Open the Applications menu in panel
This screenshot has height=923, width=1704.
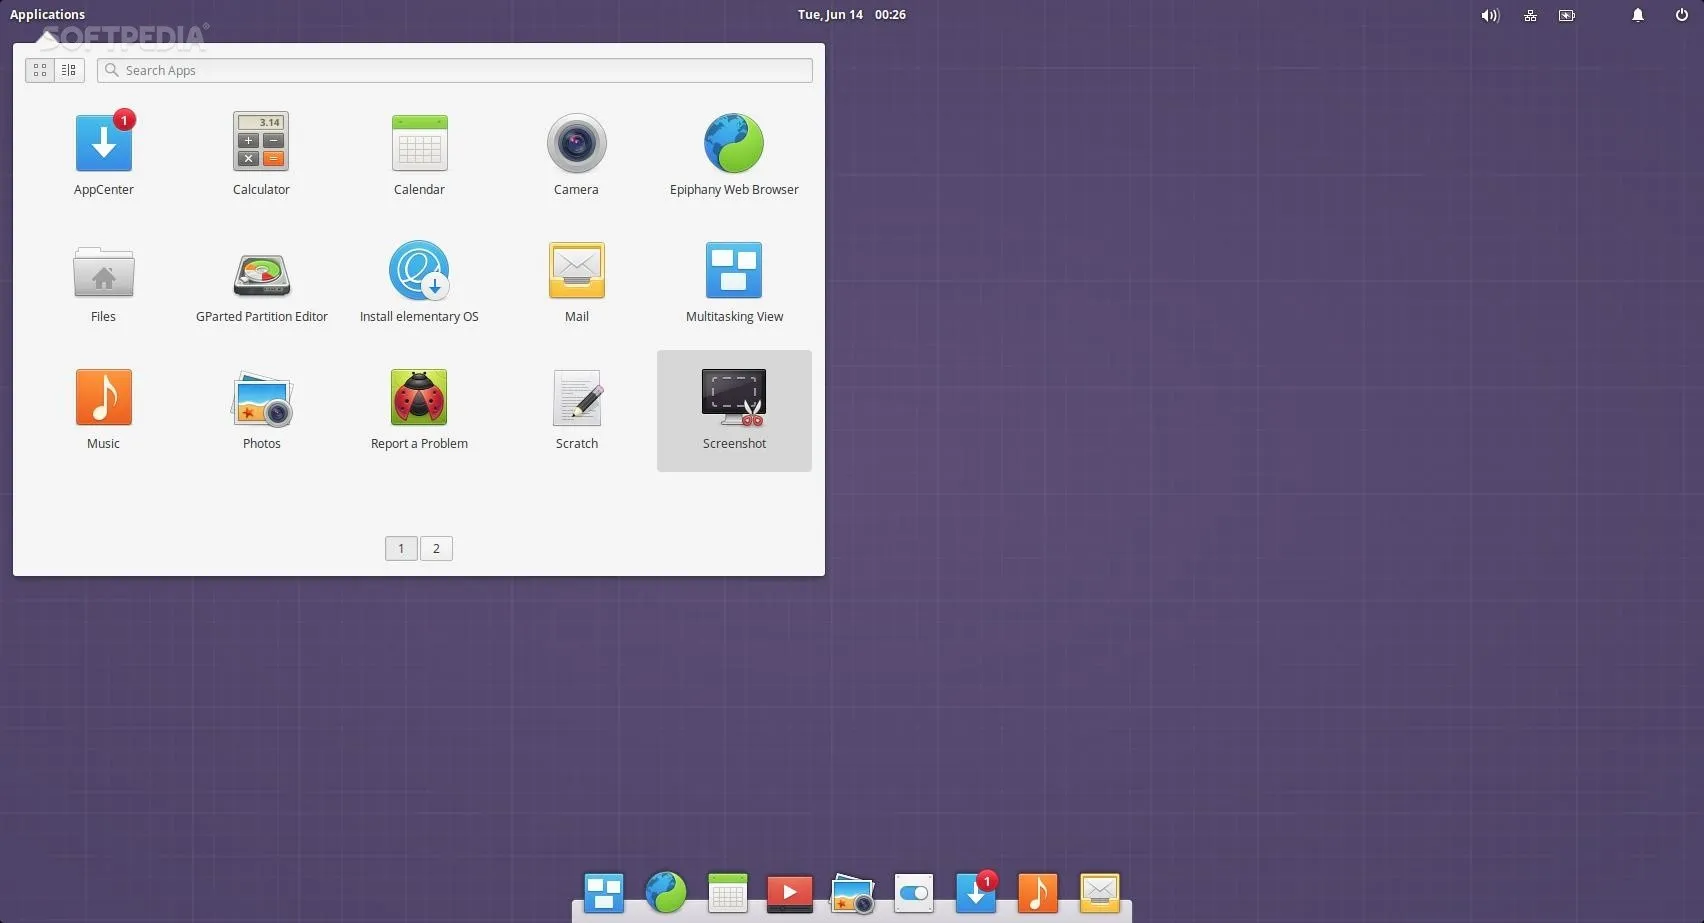pos(47,14)
